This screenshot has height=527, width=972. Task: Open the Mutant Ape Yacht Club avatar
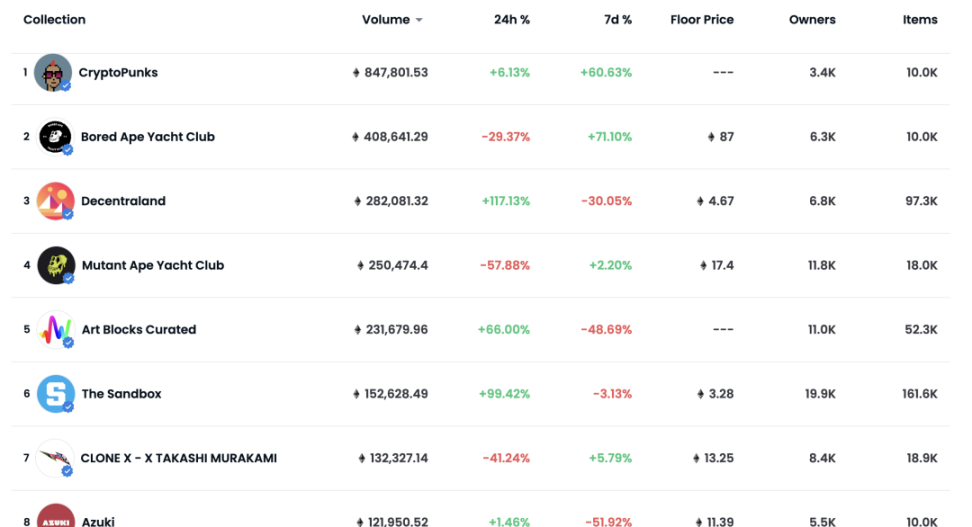click(56, 265)
